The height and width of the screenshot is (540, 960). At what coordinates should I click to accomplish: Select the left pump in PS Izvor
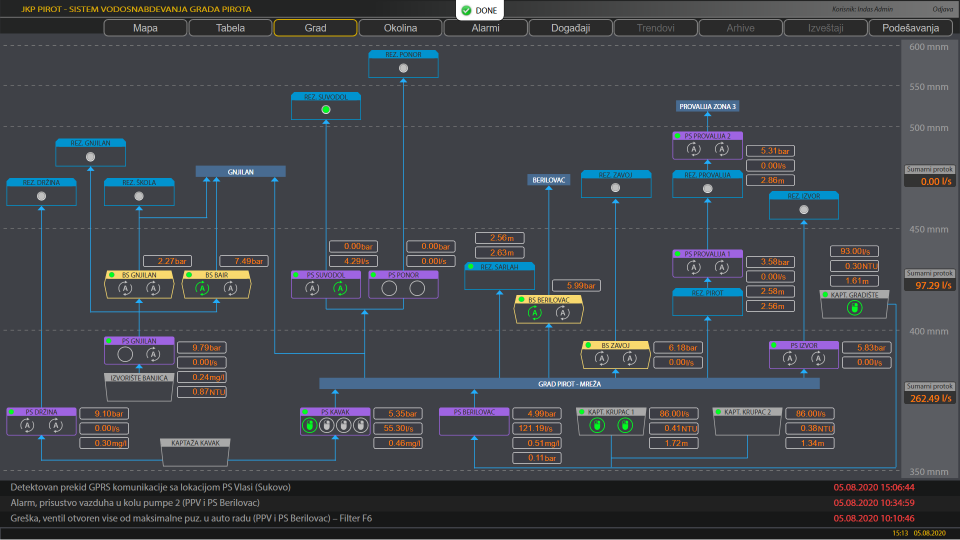coord(789,360)
